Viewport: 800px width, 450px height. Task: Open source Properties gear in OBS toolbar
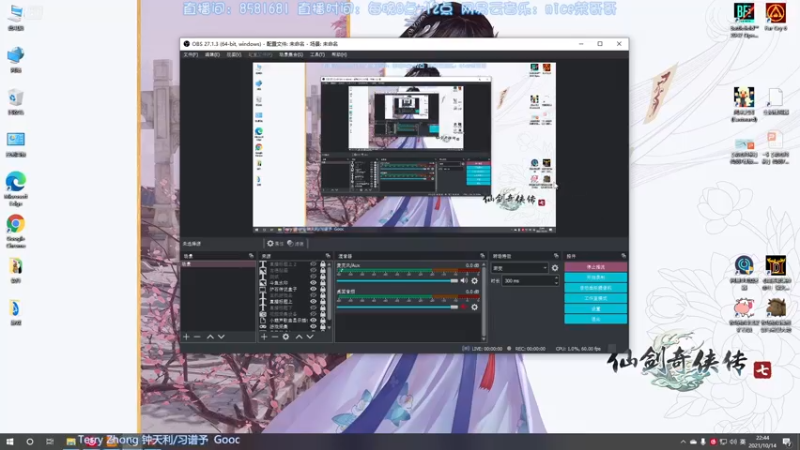[x=276, y=243]
